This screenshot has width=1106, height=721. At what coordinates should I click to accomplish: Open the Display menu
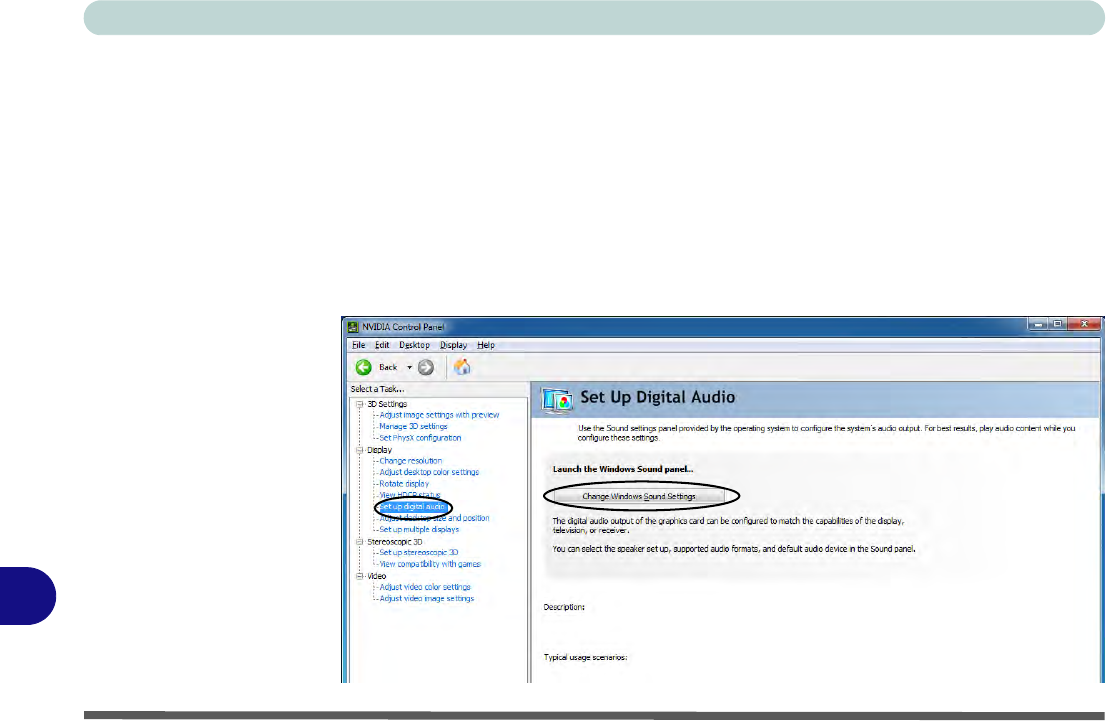[x=454, y=345]
